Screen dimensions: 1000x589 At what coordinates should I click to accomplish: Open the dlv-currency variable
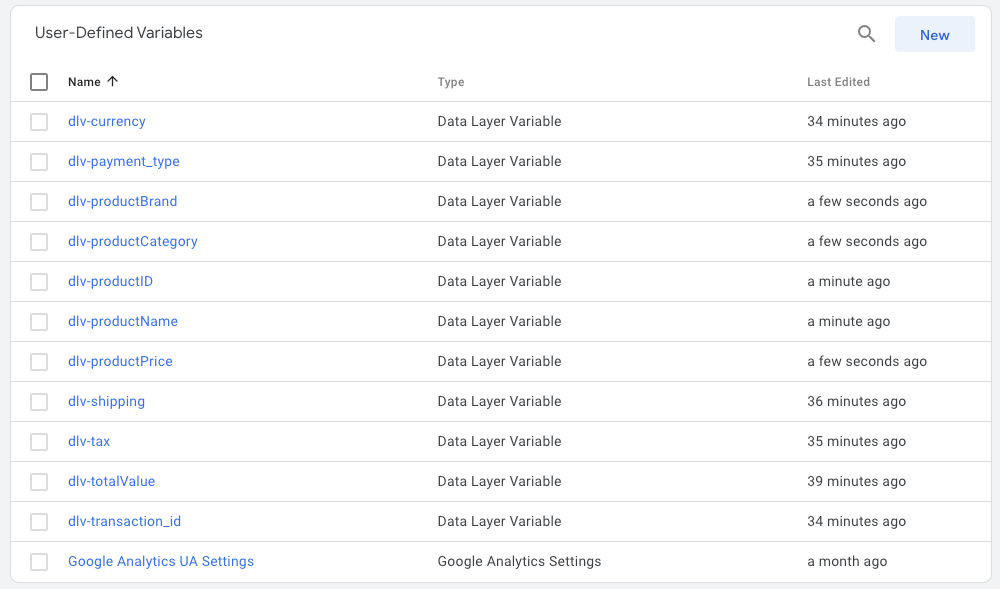click(106, 121)
